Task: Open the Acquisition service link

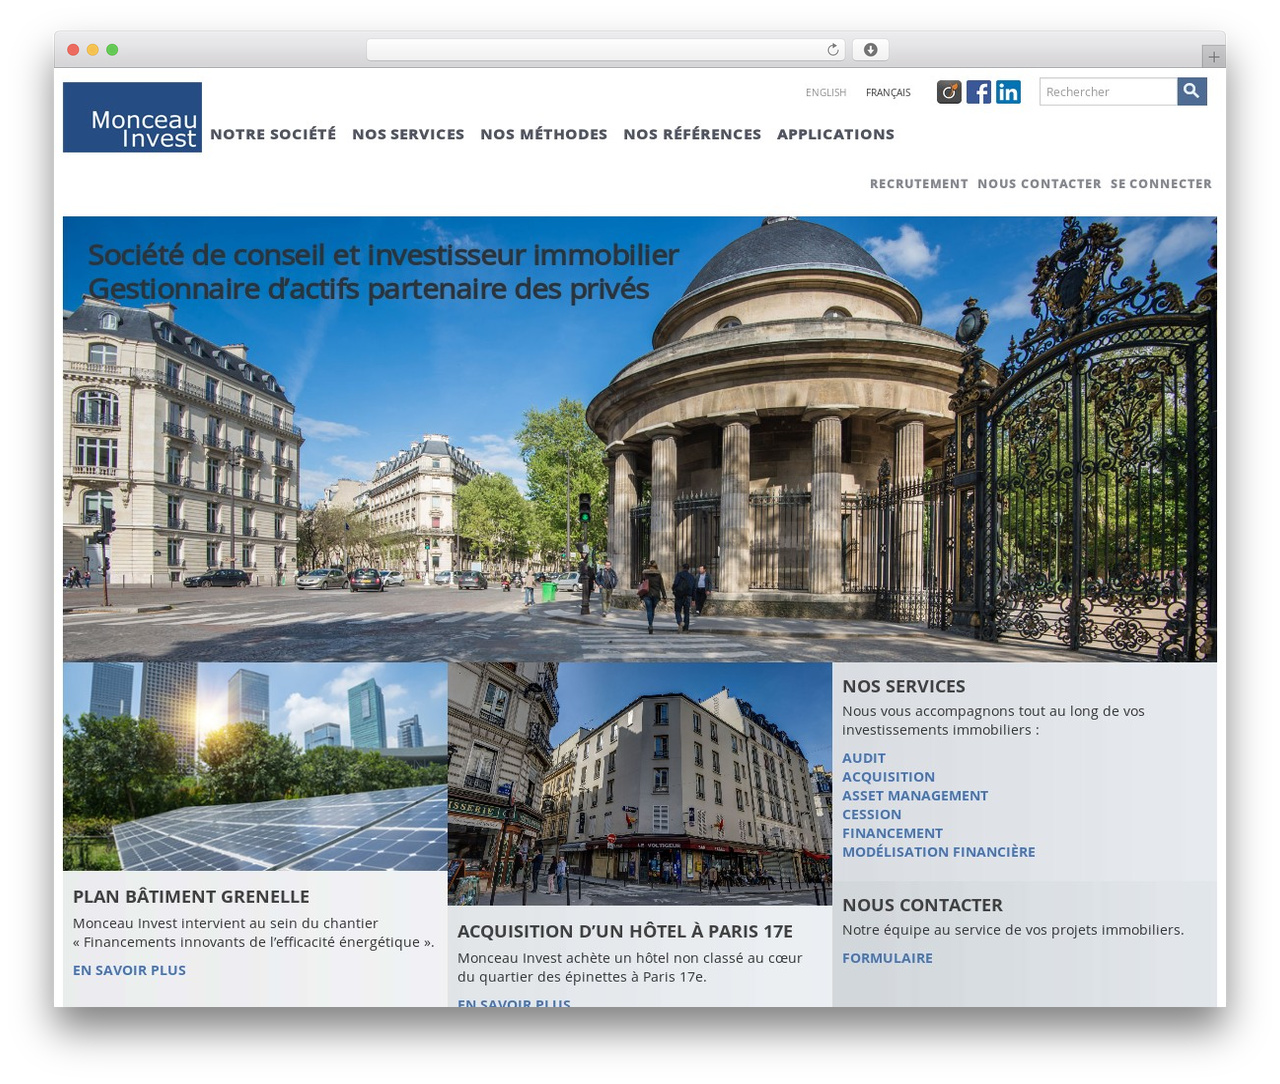Action: (x=888, y=777)
